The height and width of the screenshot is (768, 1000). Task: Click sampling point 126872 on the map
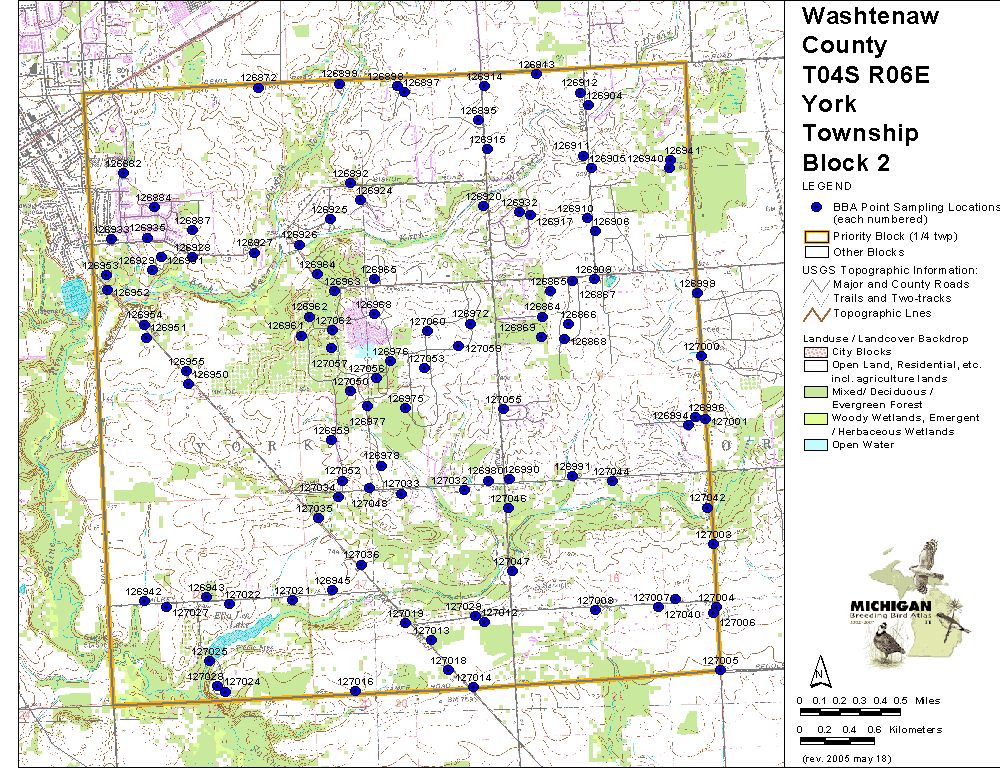point(258,88)
